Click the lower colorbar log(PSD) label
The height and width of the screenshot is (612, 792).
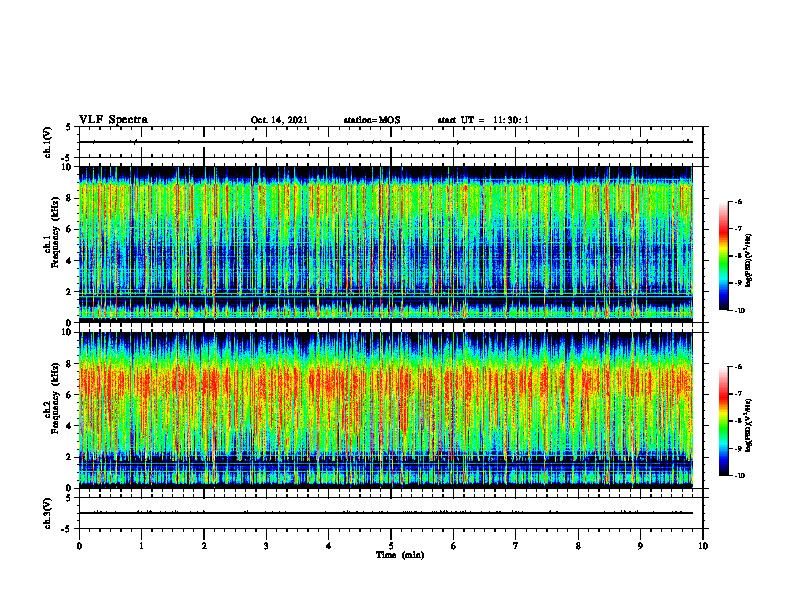(x=749, y=424)
